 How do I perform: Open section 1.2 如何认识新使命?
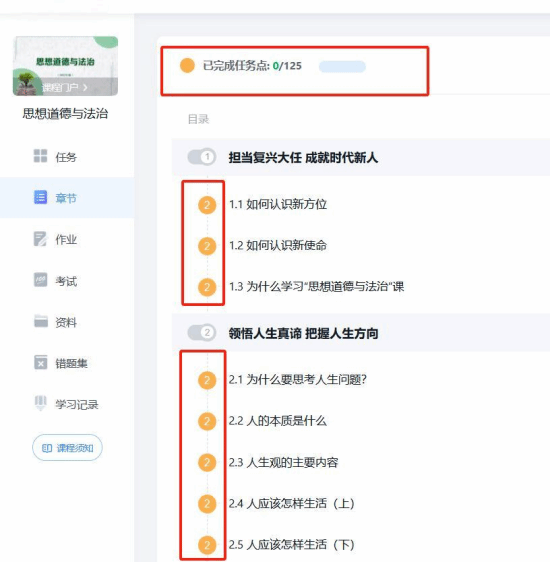coord(278,246)
